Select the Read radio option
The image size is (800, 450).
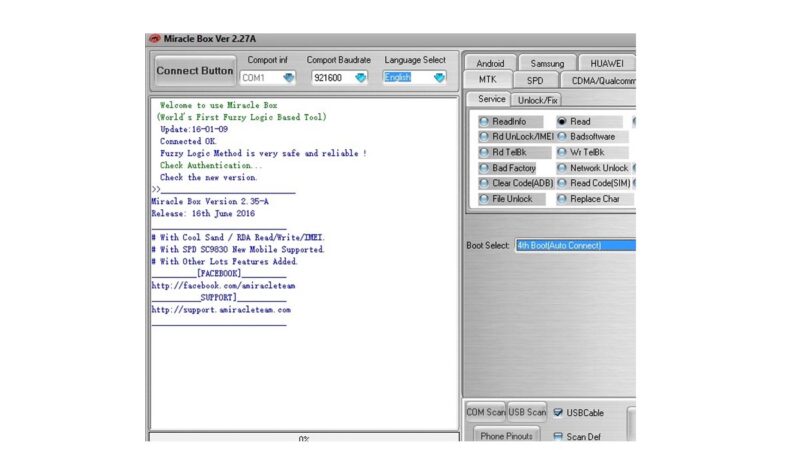pos(589,121)
